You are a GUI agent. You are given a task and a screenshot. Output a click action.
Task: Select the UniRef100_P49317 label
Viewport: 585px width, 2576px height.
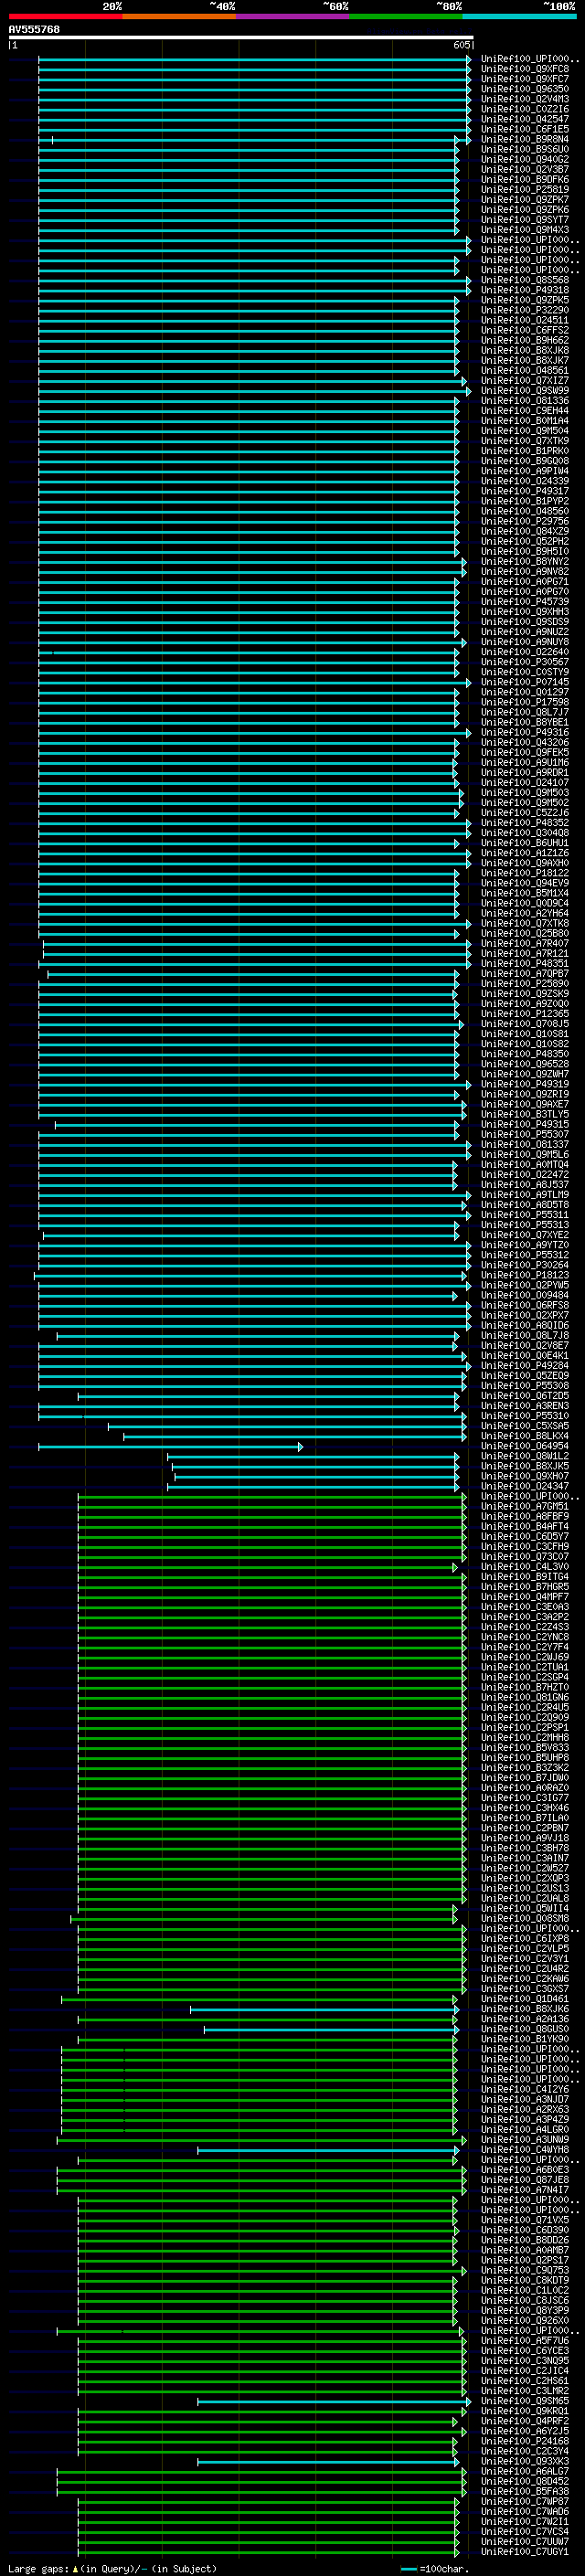coord(525,491)
